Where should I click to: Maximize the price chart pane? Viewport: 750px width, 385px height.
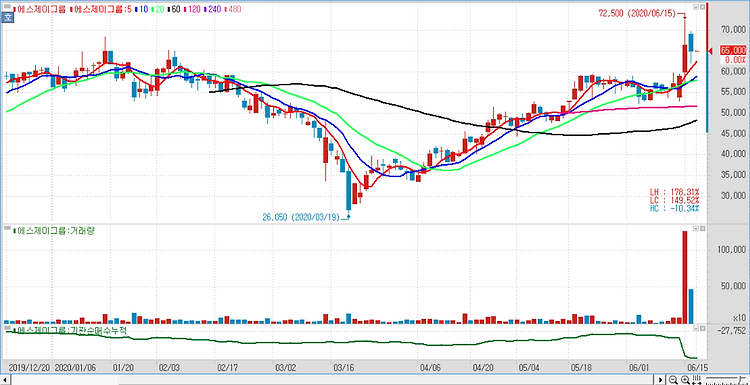pos(702,7)
